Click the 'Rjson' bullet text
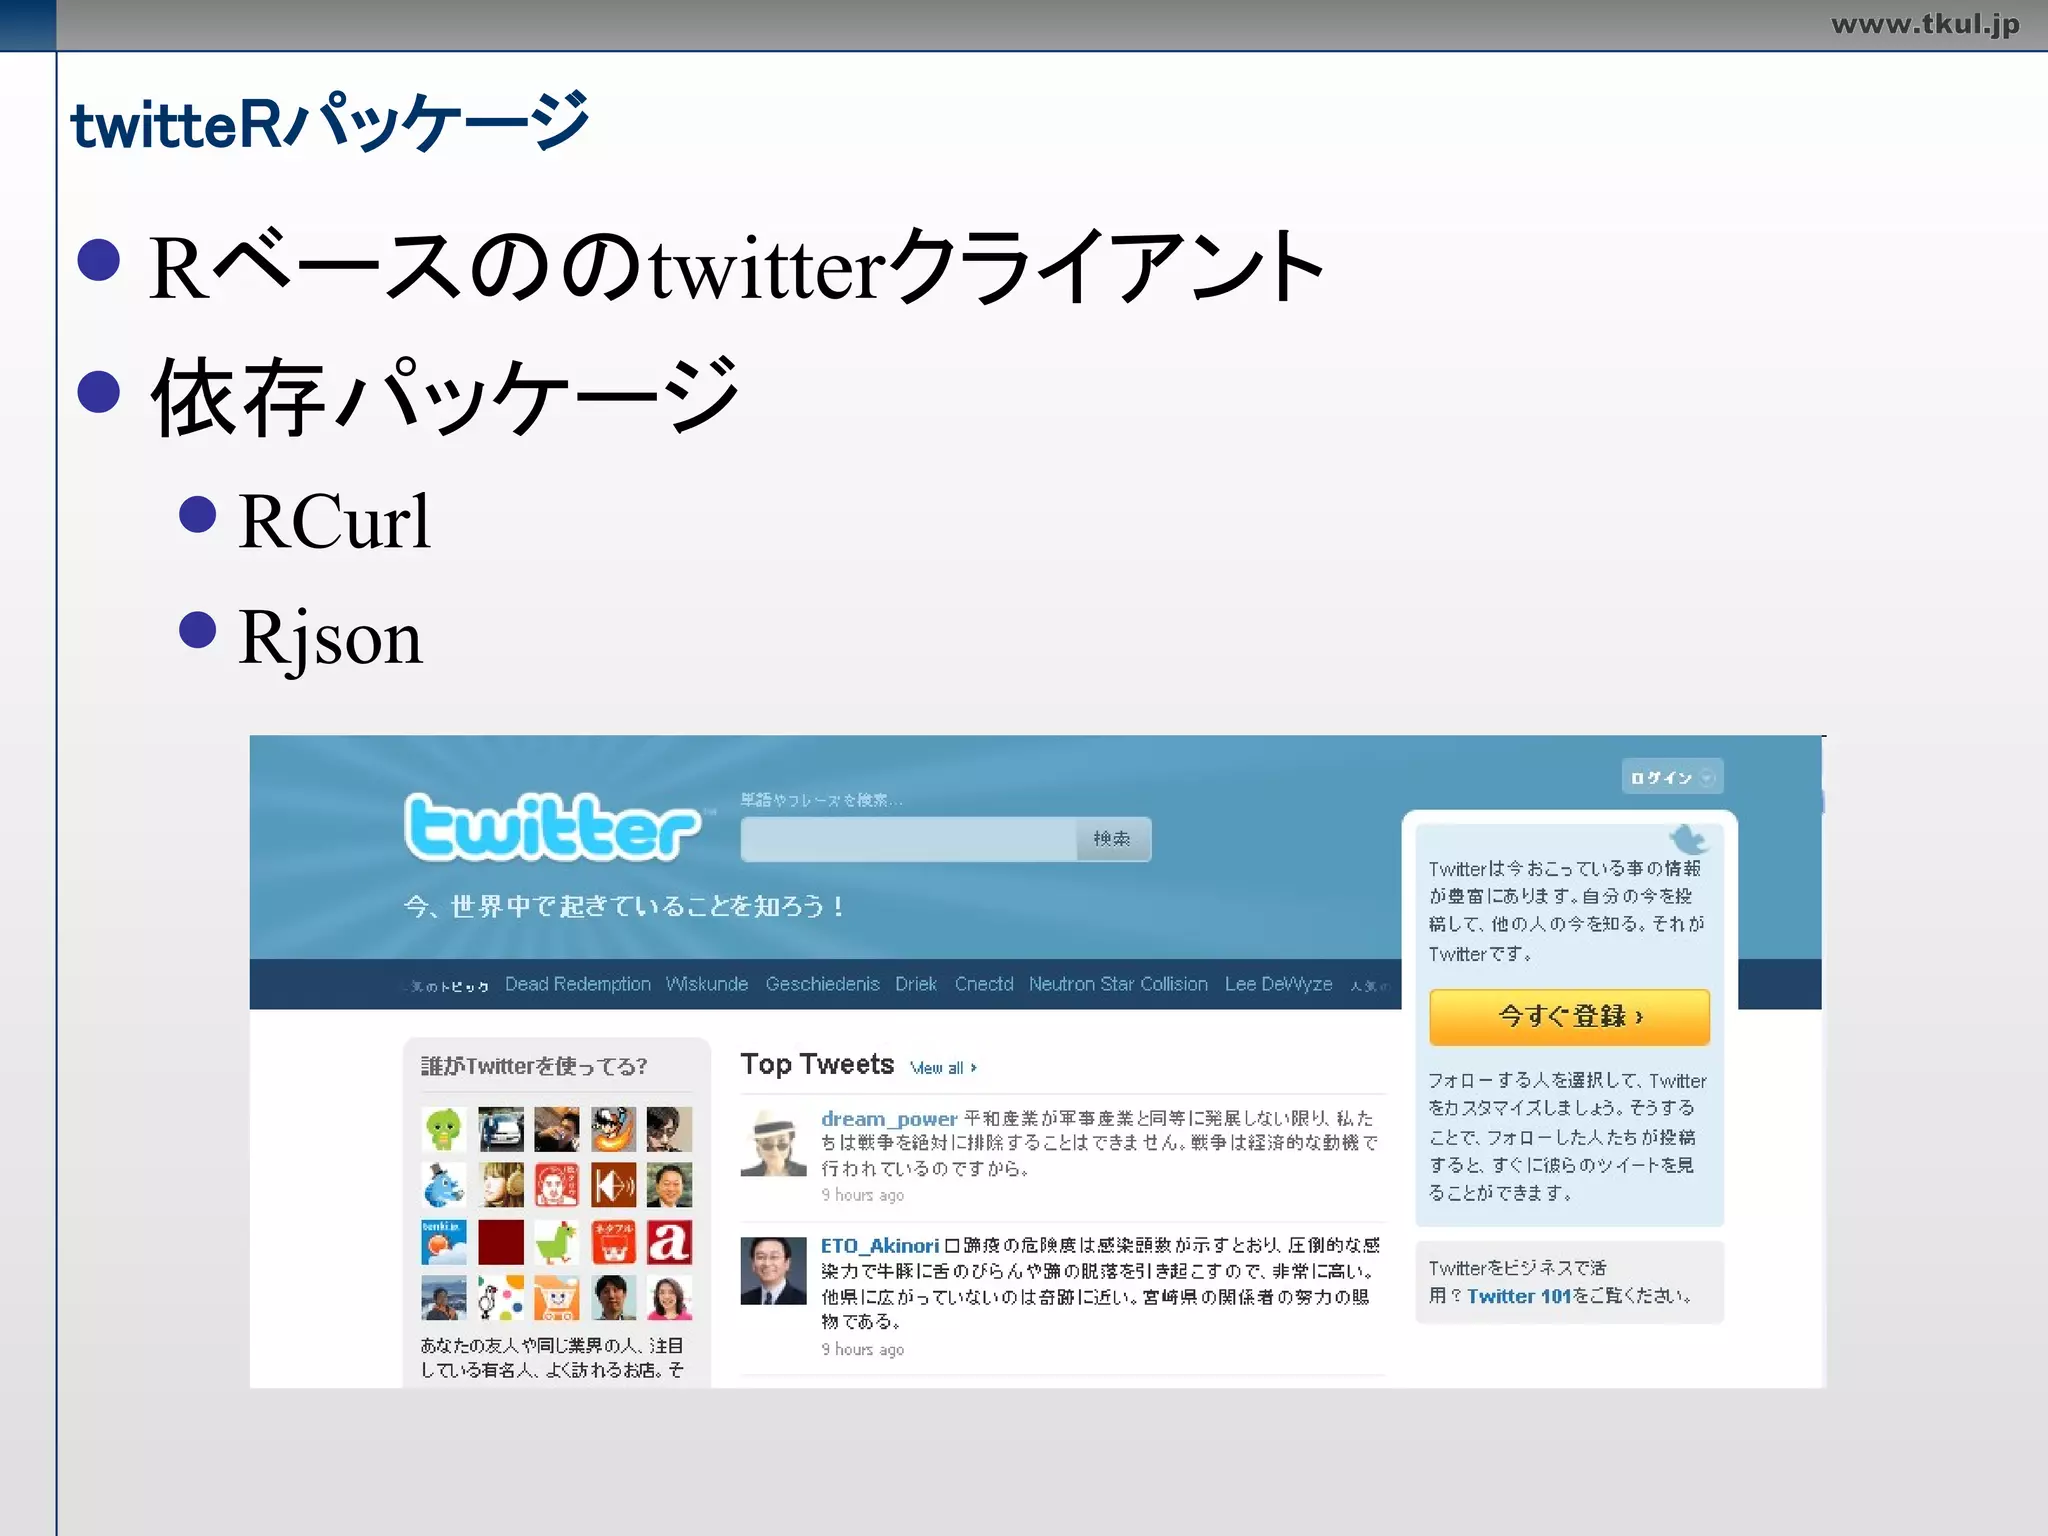This screenshot has width=2048, height=1536. [331, 638]
